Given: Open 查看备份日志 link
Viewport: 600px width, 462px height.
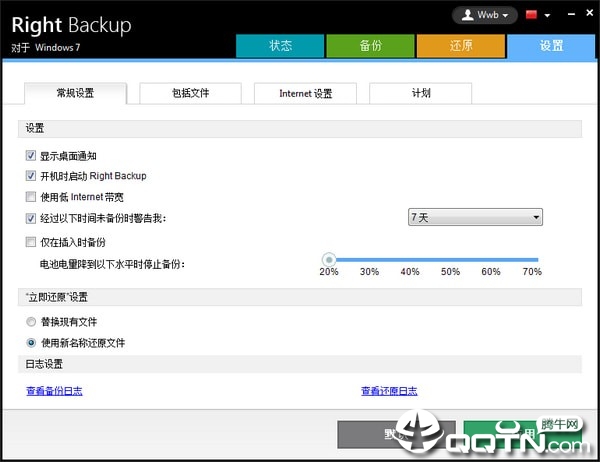Looking at the screenshot, I should (x=54, y=391).
